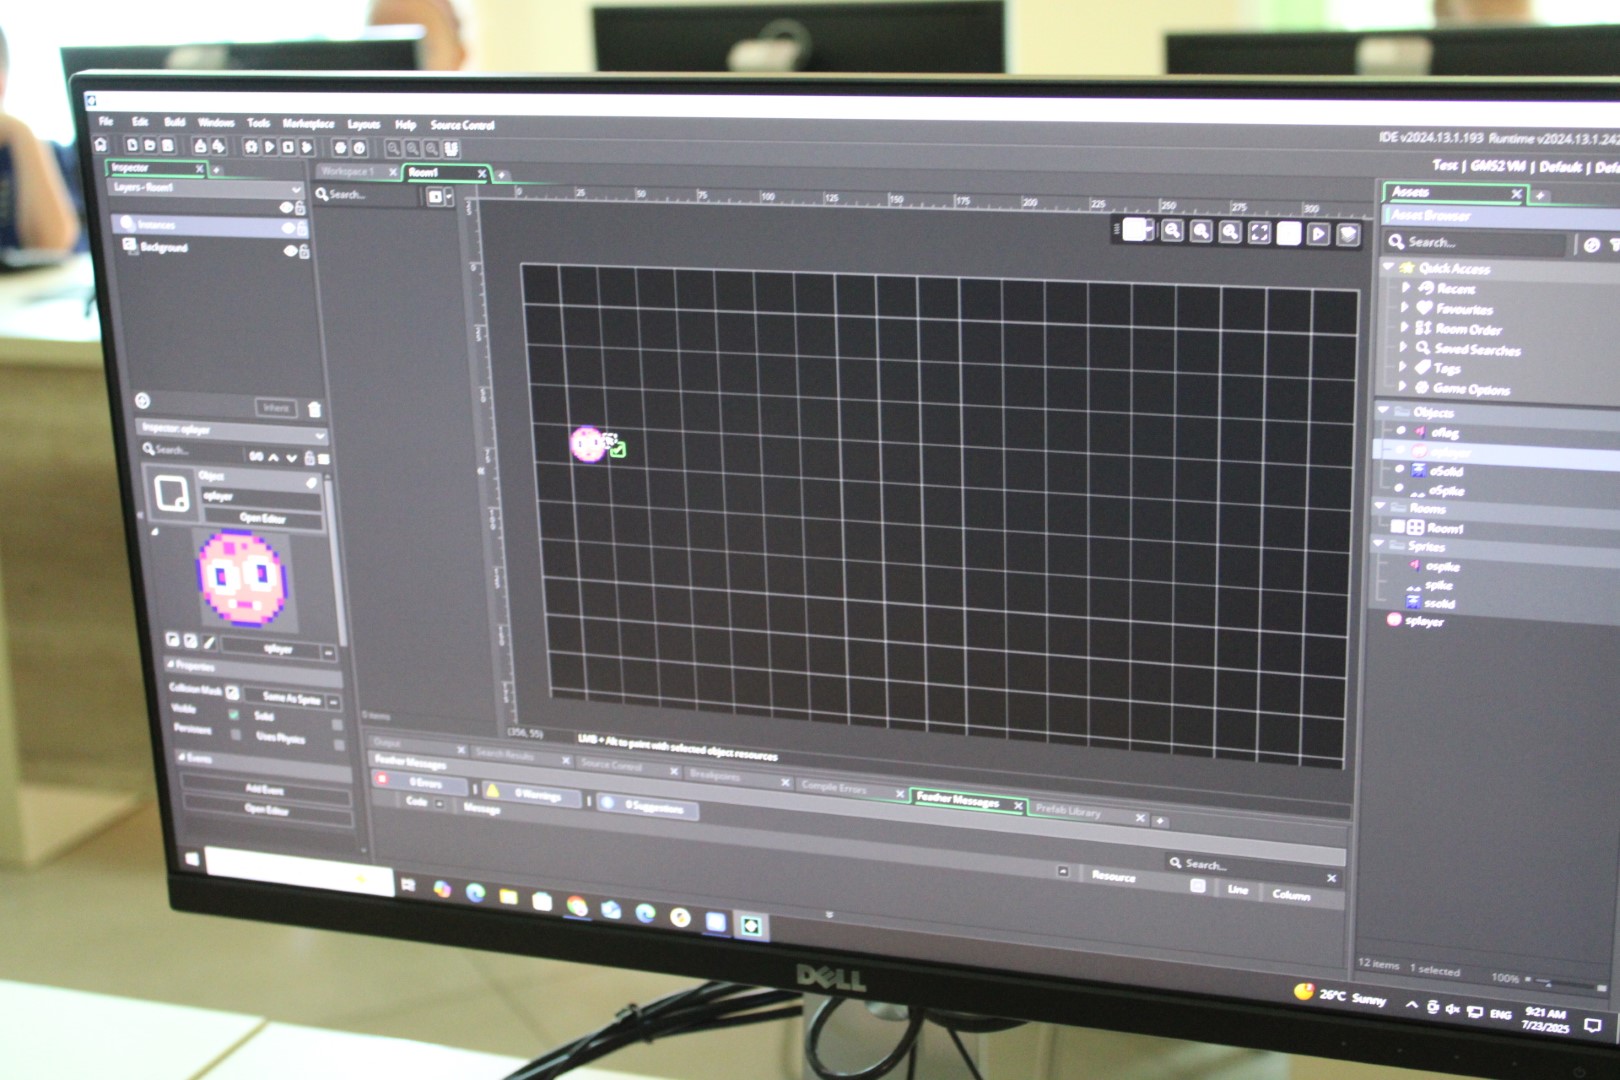This screenshot has width=1620, height=1080.
Task: Click the zoom reset icon in the room editor toolbar
Action: [x=1201, y=232]
